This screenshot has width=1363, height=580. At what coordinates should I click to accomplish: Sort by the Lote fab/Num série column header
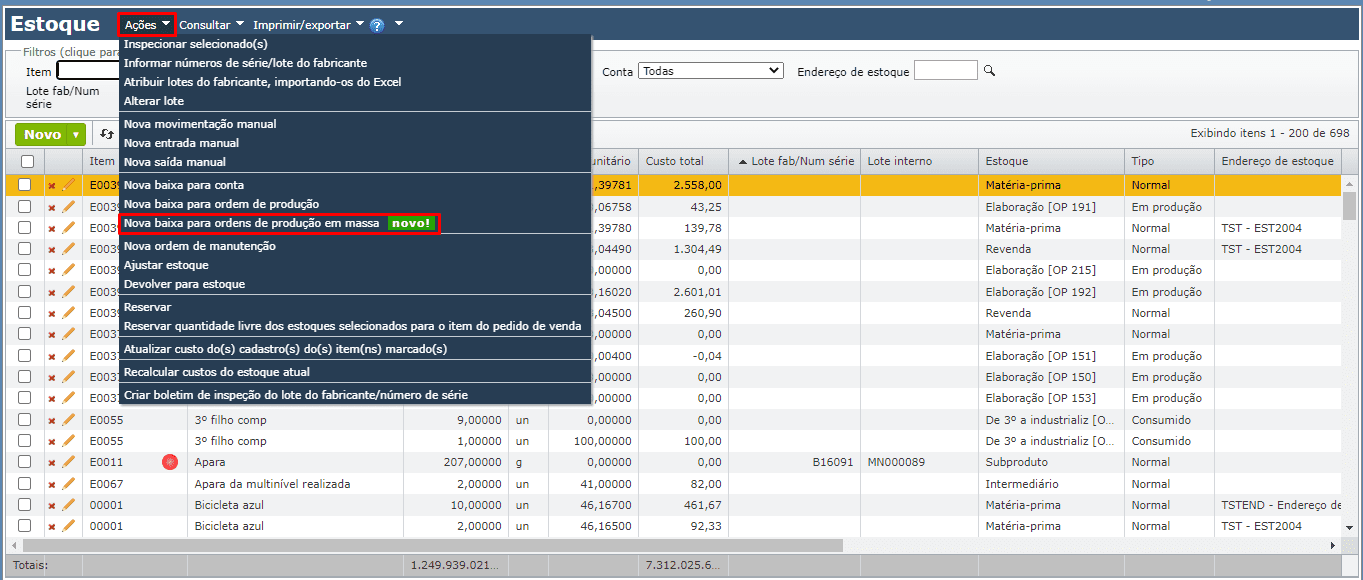click(x=800, y=161)
